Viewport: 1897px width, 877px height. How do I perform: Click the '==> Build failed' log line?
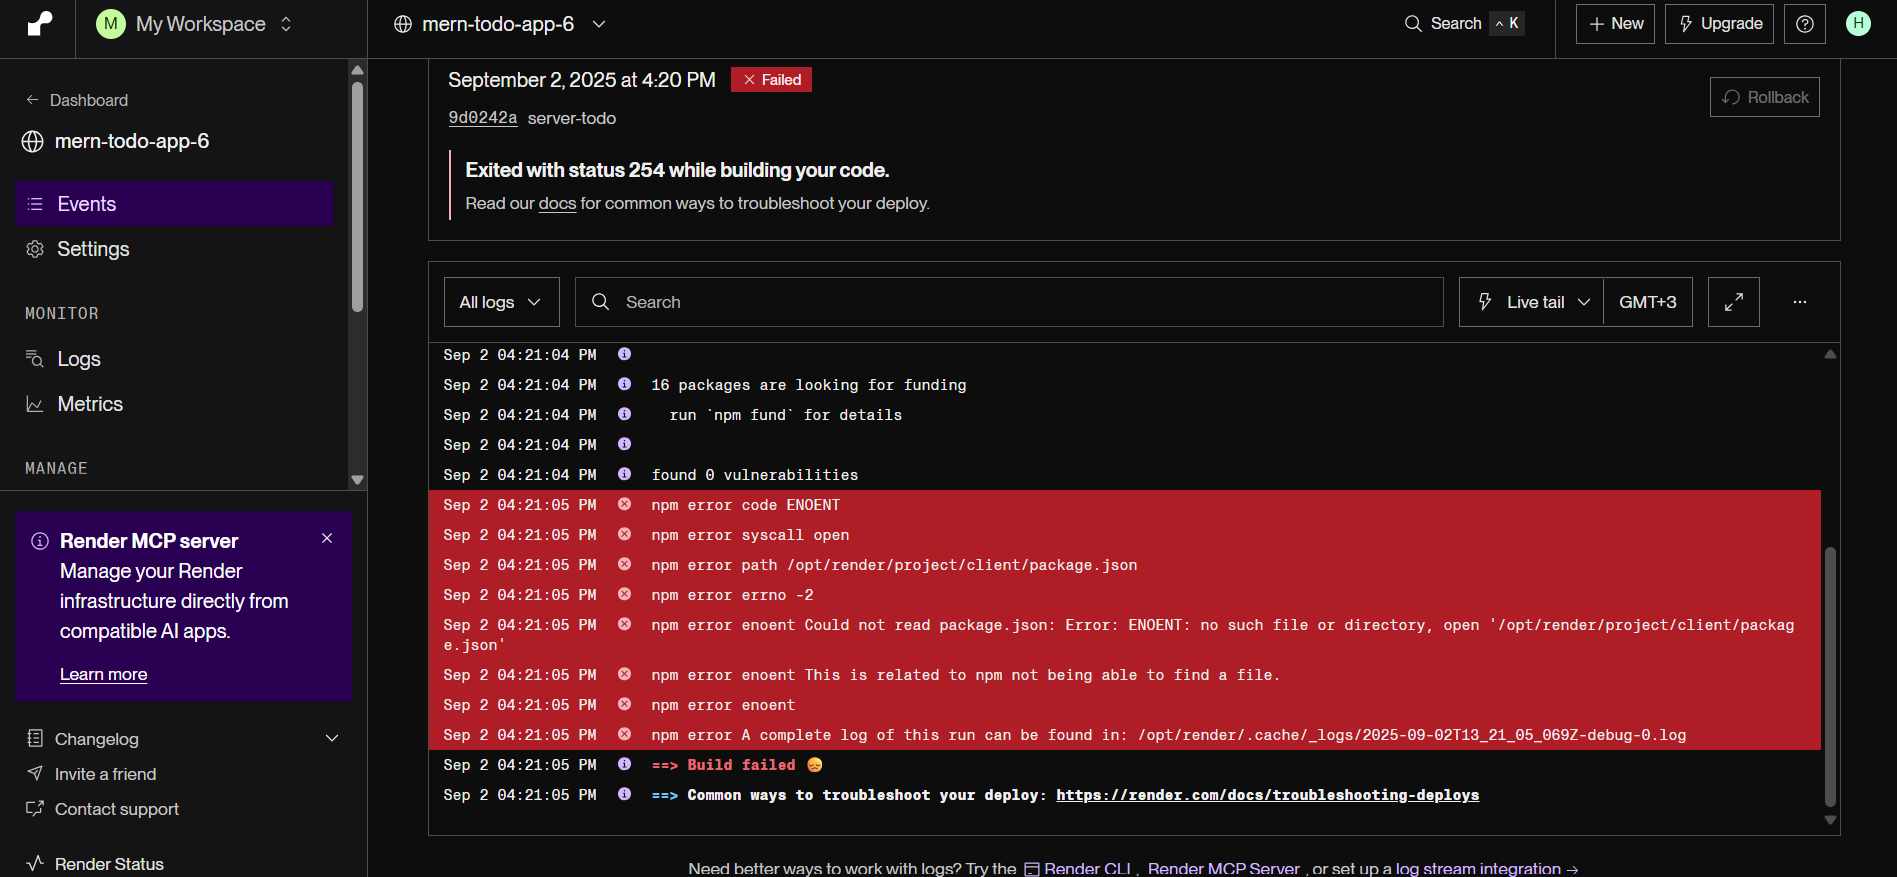click(x=737, y=765)
